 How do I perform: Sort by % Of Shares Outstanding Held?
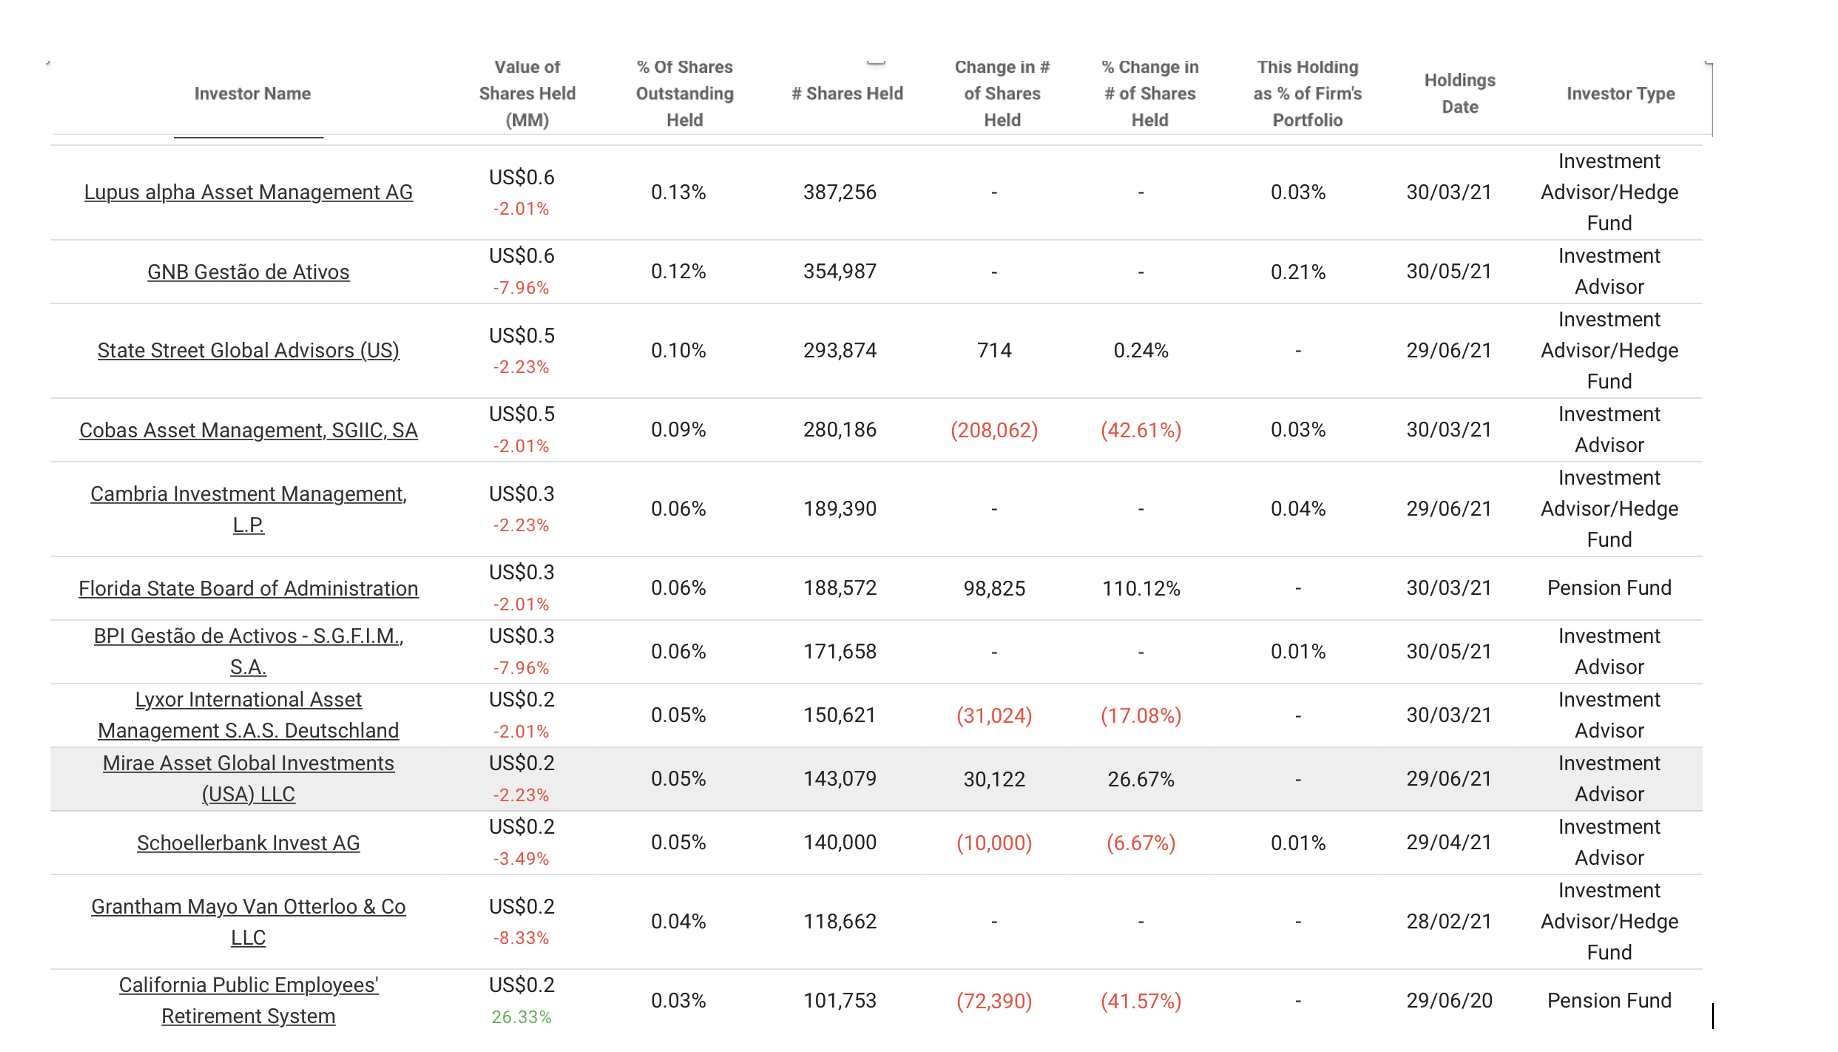pos(685,94)
